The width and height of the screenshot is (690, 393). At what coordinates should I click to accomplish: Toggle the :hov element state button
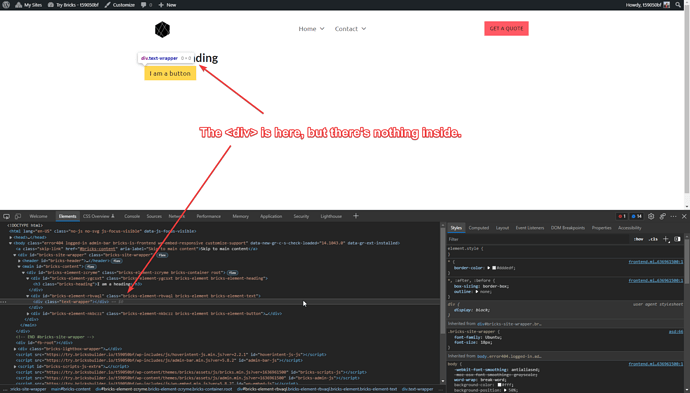639,239
